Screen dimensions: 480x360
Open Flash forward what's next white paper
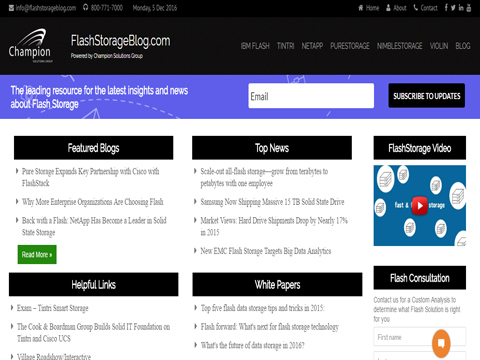coord(270,327)
